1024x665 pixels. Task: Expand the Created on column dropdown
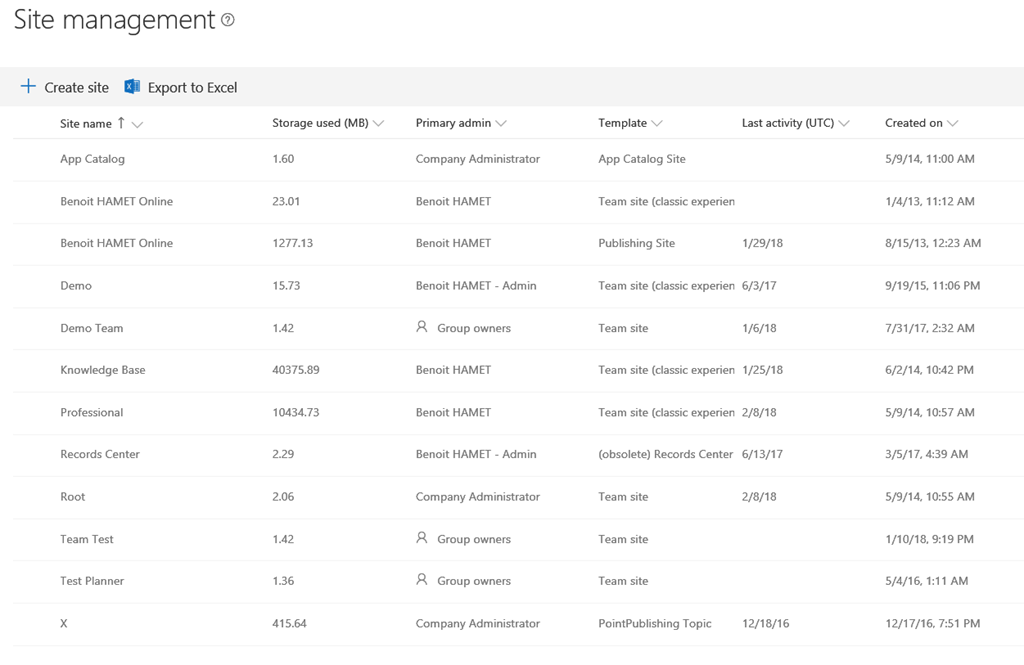[x=953, y=124]
